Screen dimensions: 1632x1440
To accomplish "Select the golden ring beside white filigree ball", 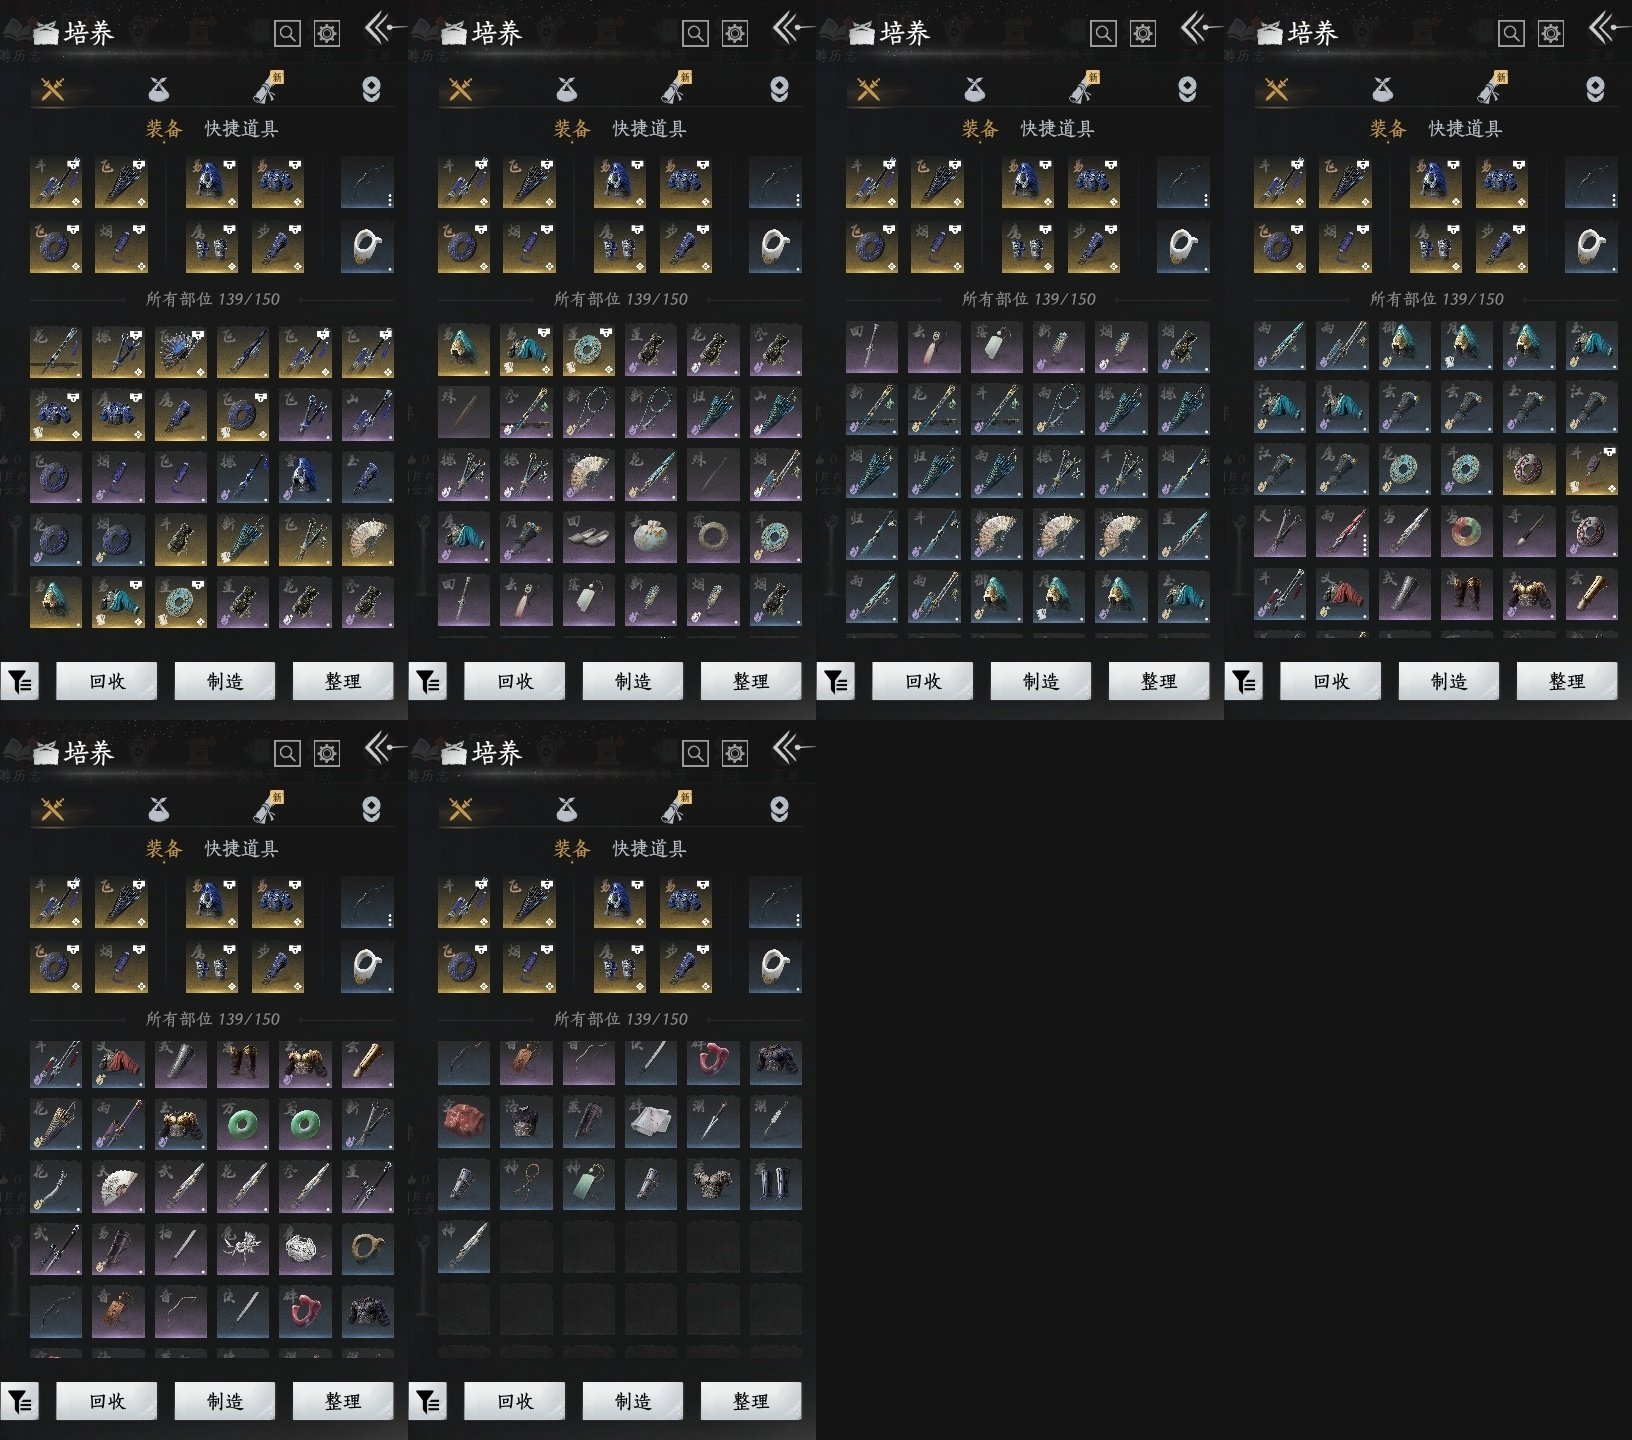I will [x=367, y=1248].
